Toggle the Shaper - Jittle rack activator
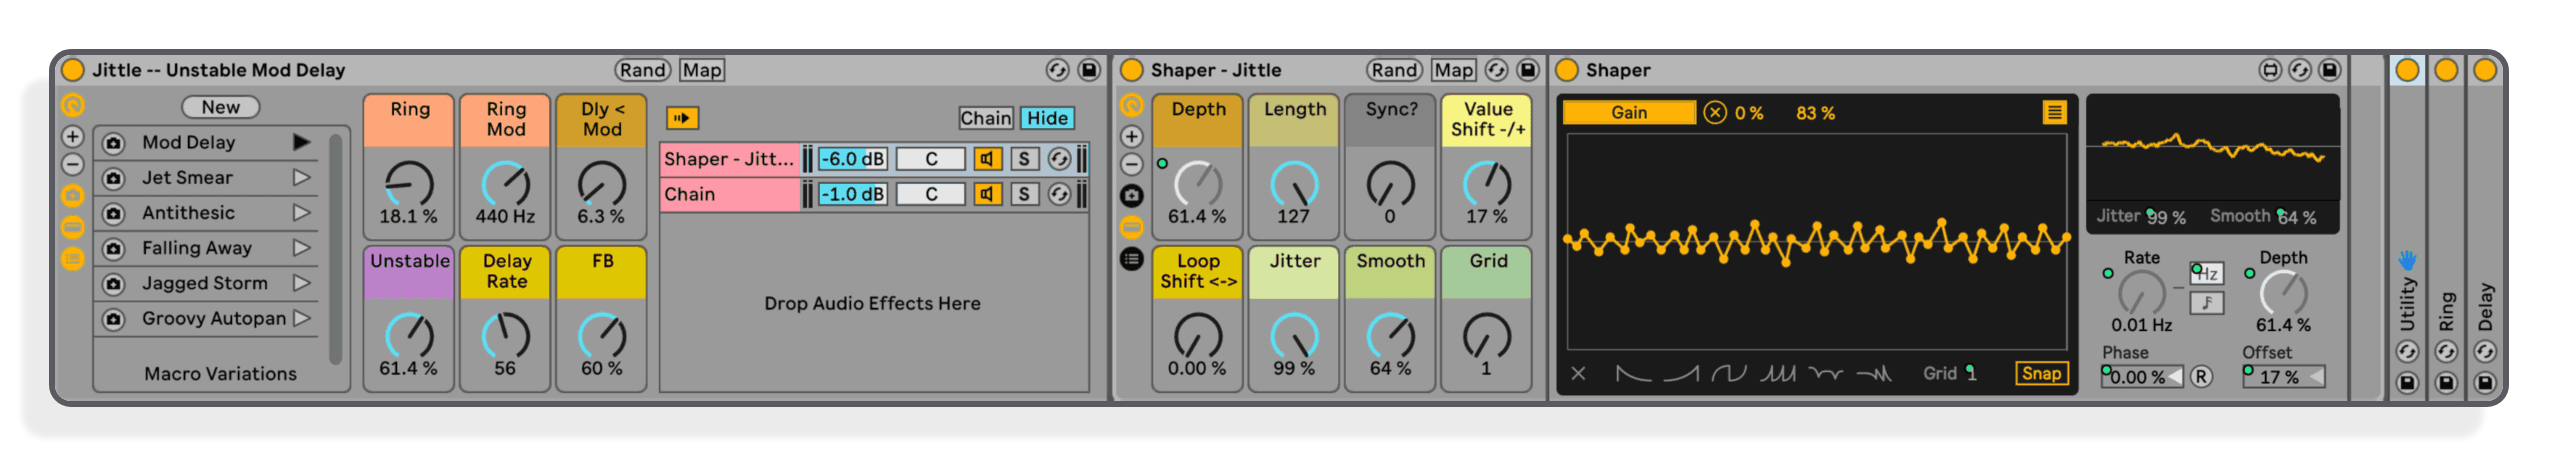 click(1131, 70)
